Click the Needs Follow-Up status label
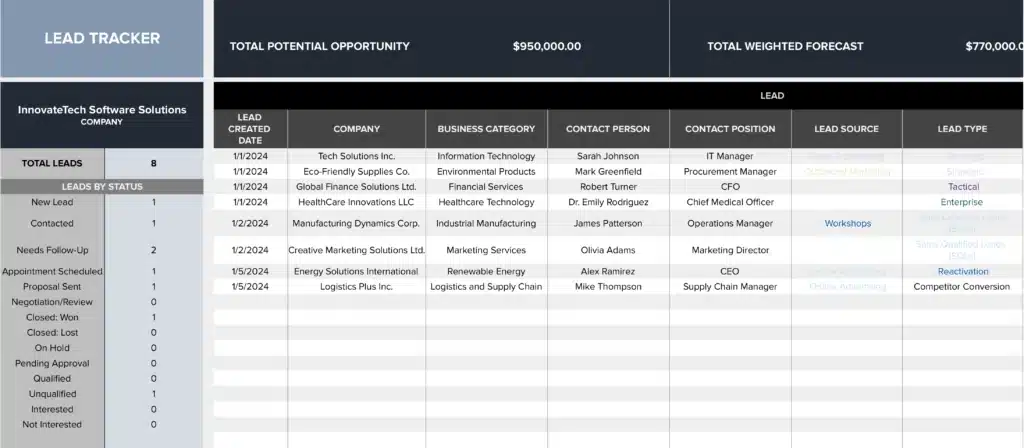This screenshot has height=448, width=1024. (52, 250)
